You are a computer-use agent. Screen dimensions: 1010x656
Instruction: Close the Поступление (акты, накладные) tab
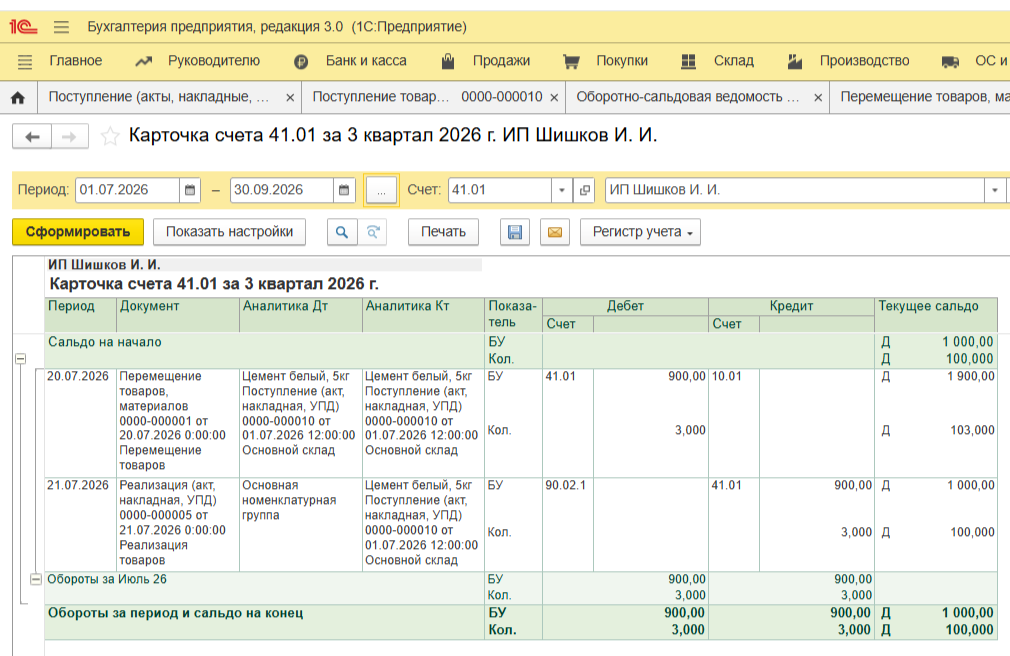click(x=290, y=98)
